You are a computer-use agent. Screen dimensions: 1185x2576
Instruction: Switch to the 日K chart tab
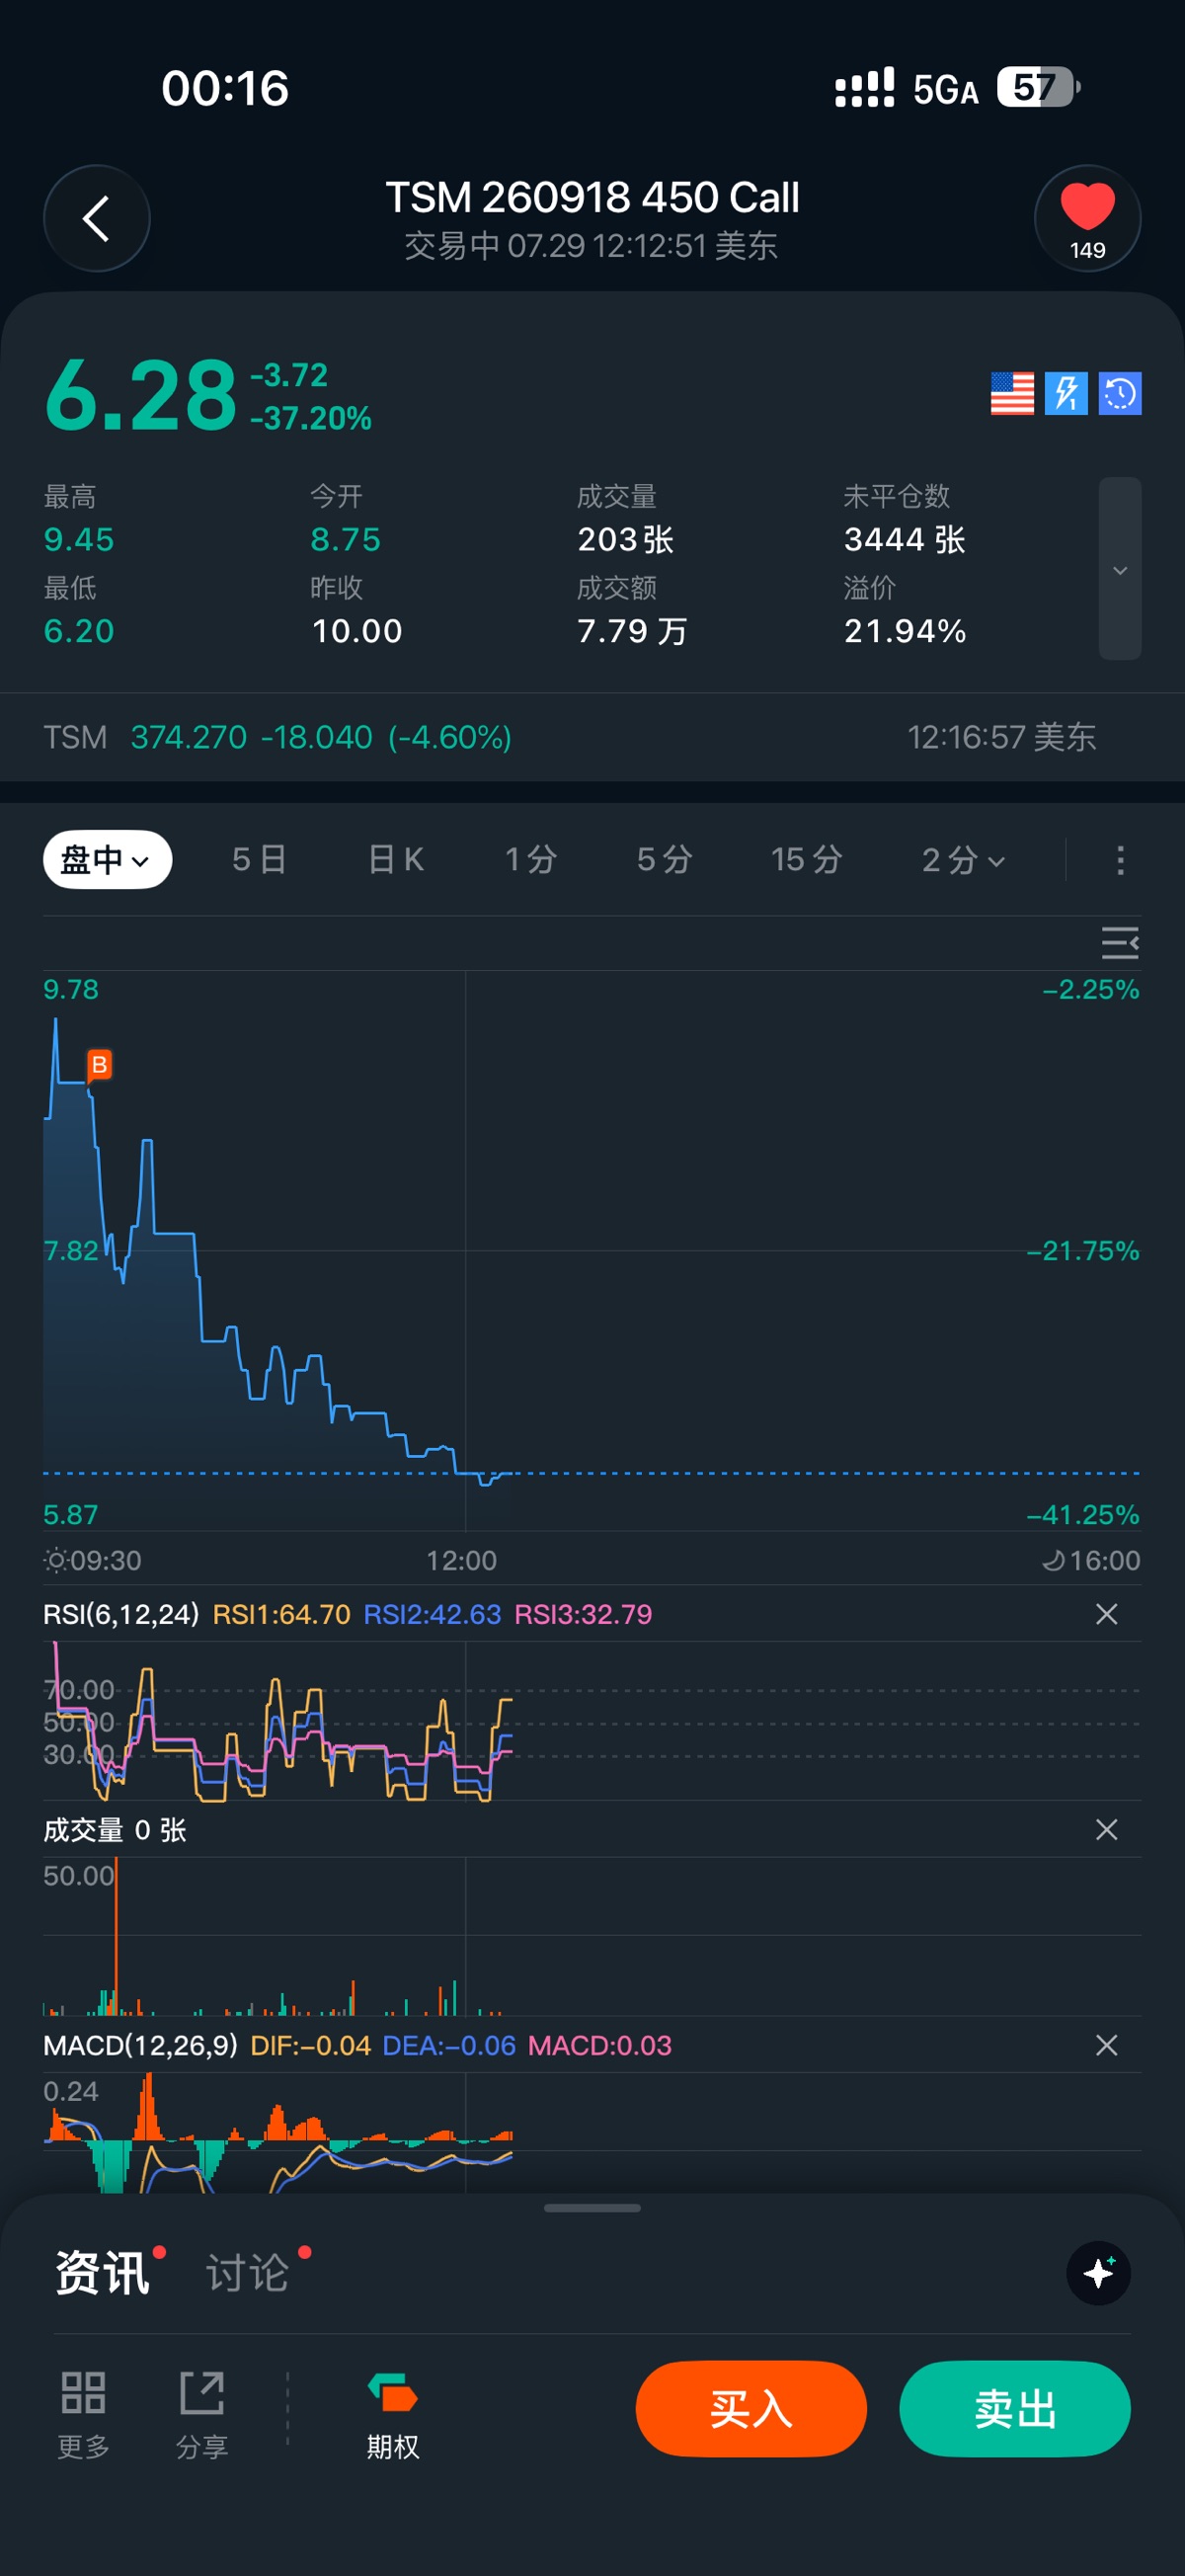pyautogui.click(x=396, y=859)
